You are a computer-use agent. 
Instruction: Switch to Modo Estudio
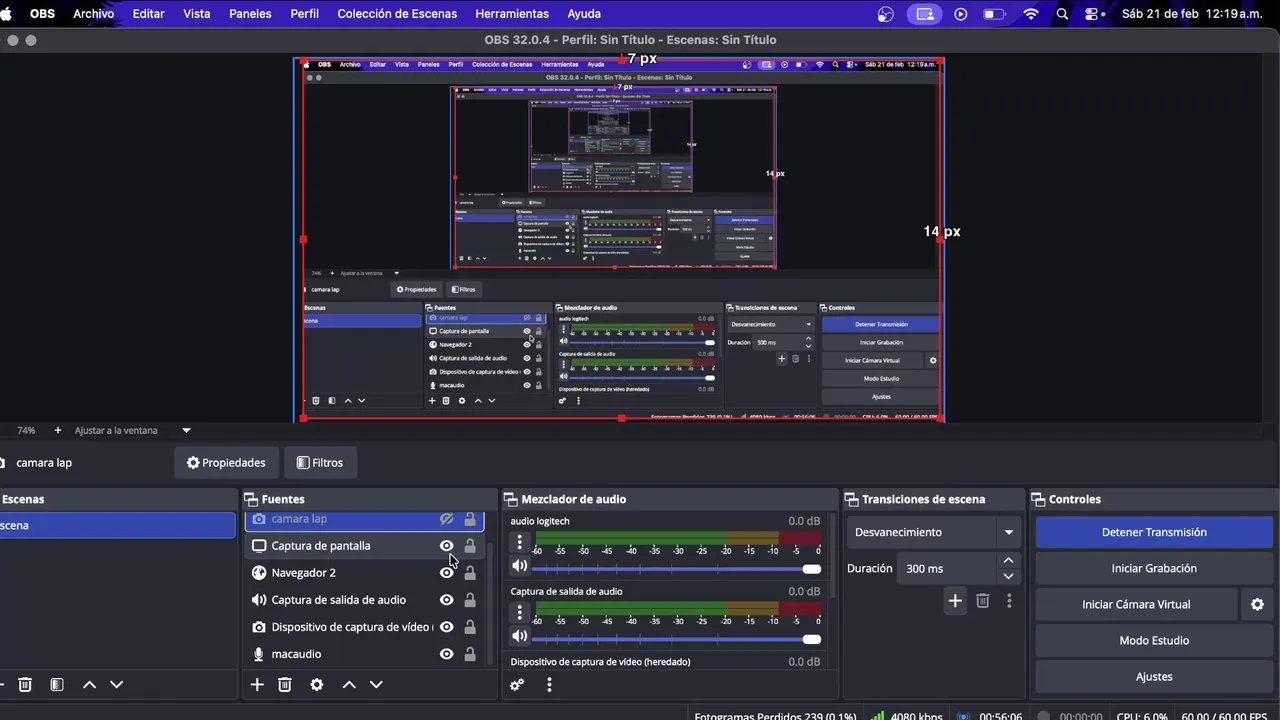pyautogui.click(x=1154, y=640)
